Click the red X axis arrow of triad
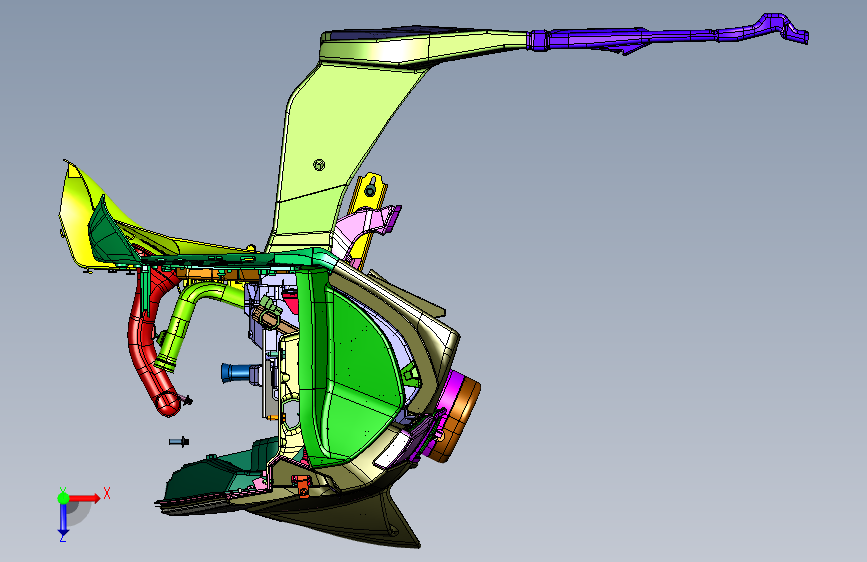 click(84, 498)
